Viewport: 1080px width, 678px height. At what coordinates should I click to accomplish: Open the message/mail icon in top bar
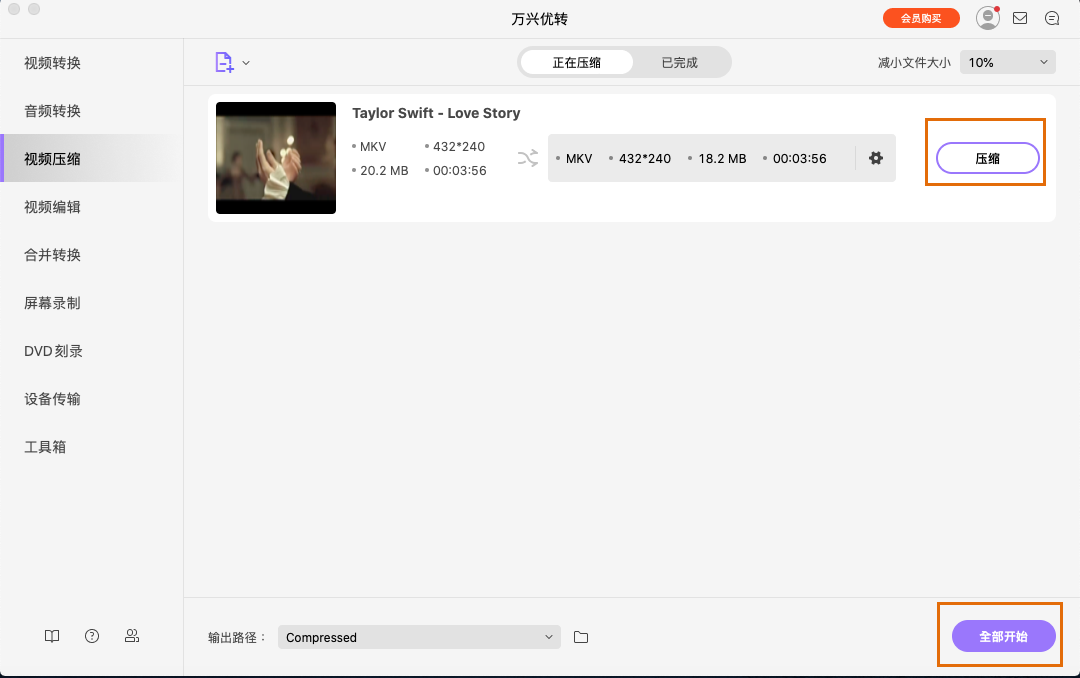(x=1020, y=18)
